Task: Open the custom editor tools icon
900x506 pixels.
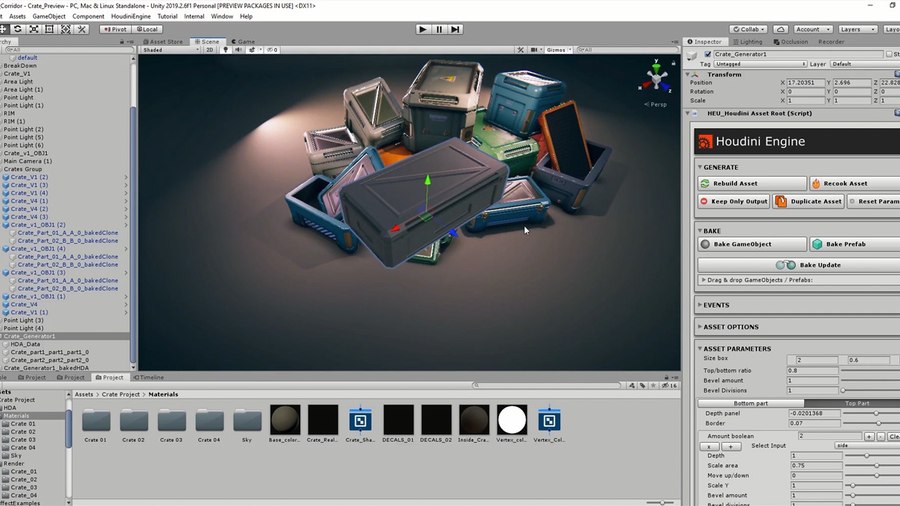Action: pyautogui.click(x=82, y=29)
